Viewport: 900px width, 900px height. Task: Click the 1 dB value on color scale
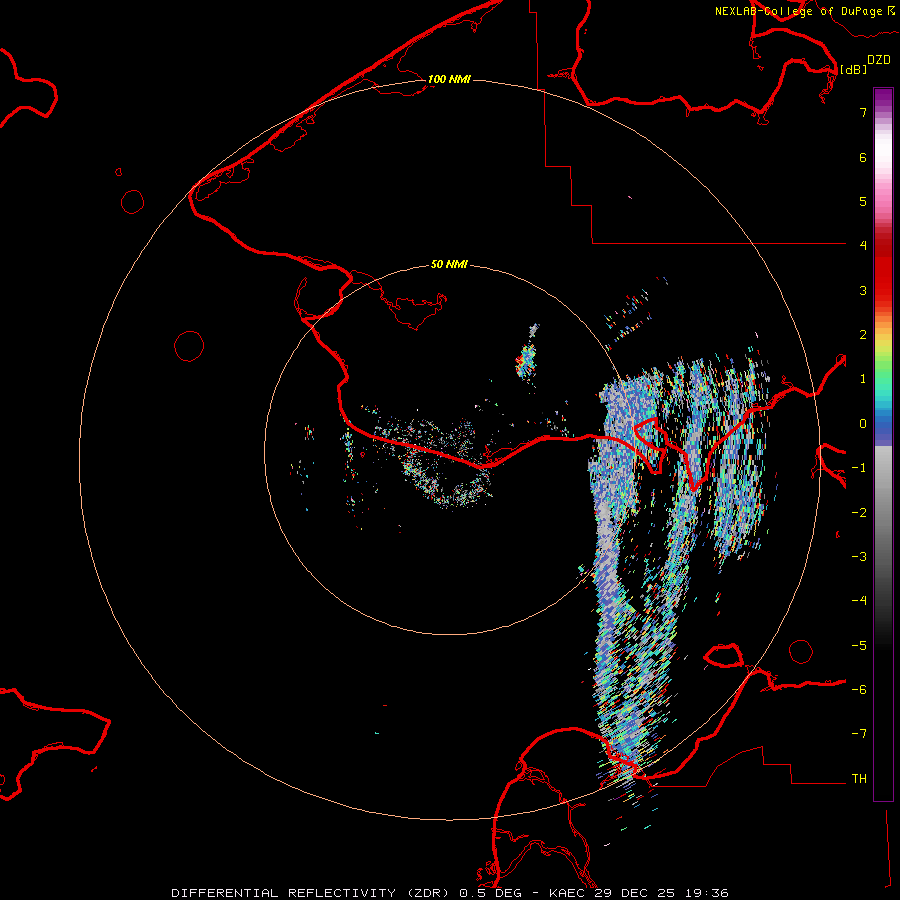pos(863,379)
